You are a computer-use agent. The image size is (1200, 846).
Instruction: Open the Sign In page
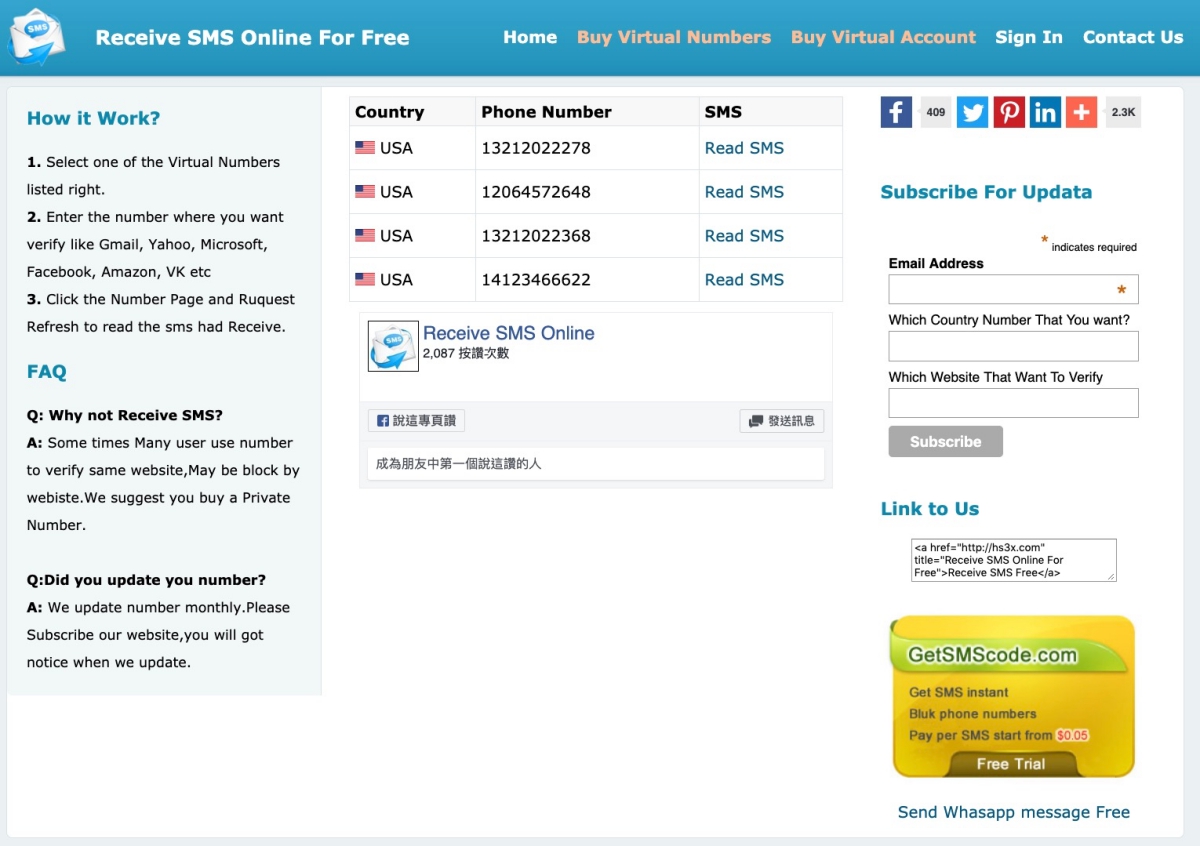[x=1029, y=37]
